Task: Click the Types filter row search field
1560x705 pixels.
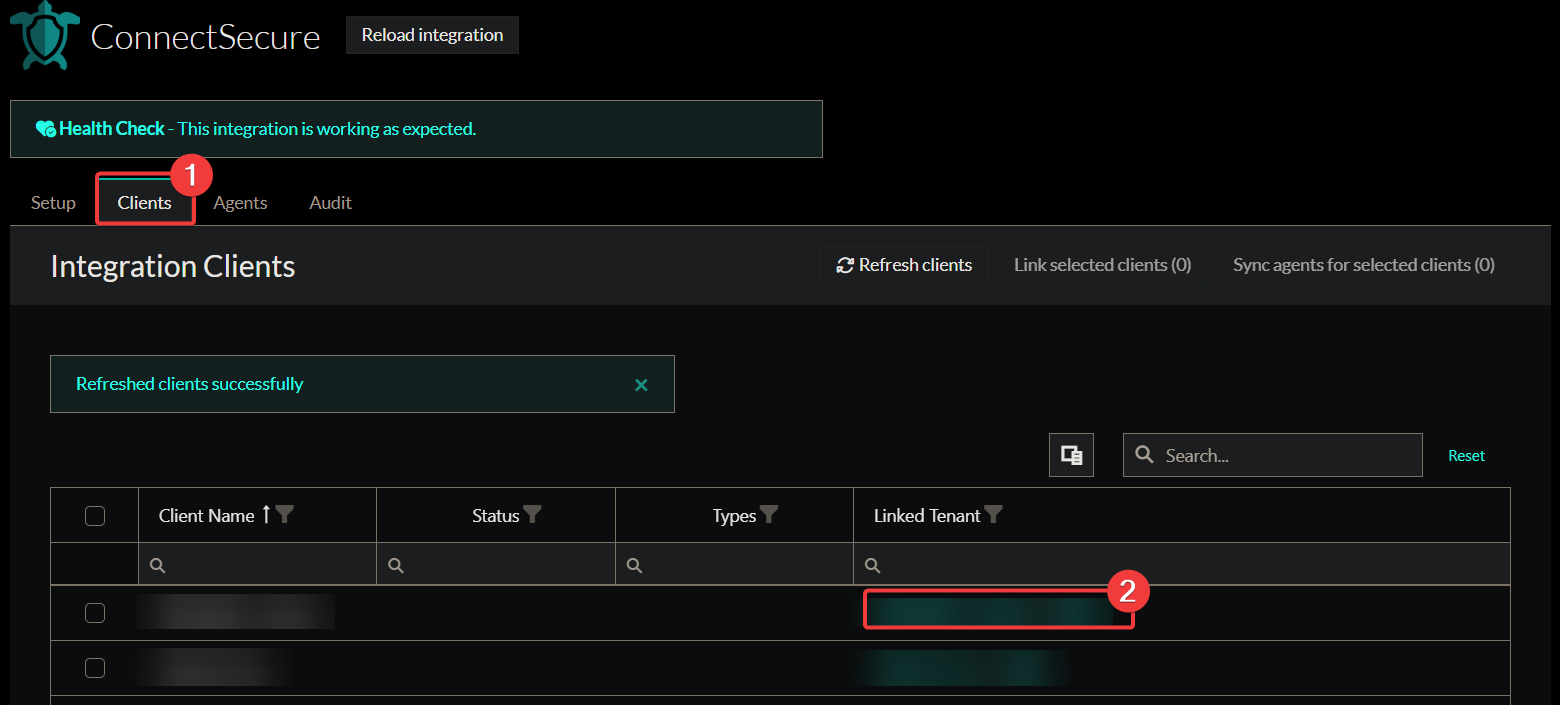Action: pos(743,565)
